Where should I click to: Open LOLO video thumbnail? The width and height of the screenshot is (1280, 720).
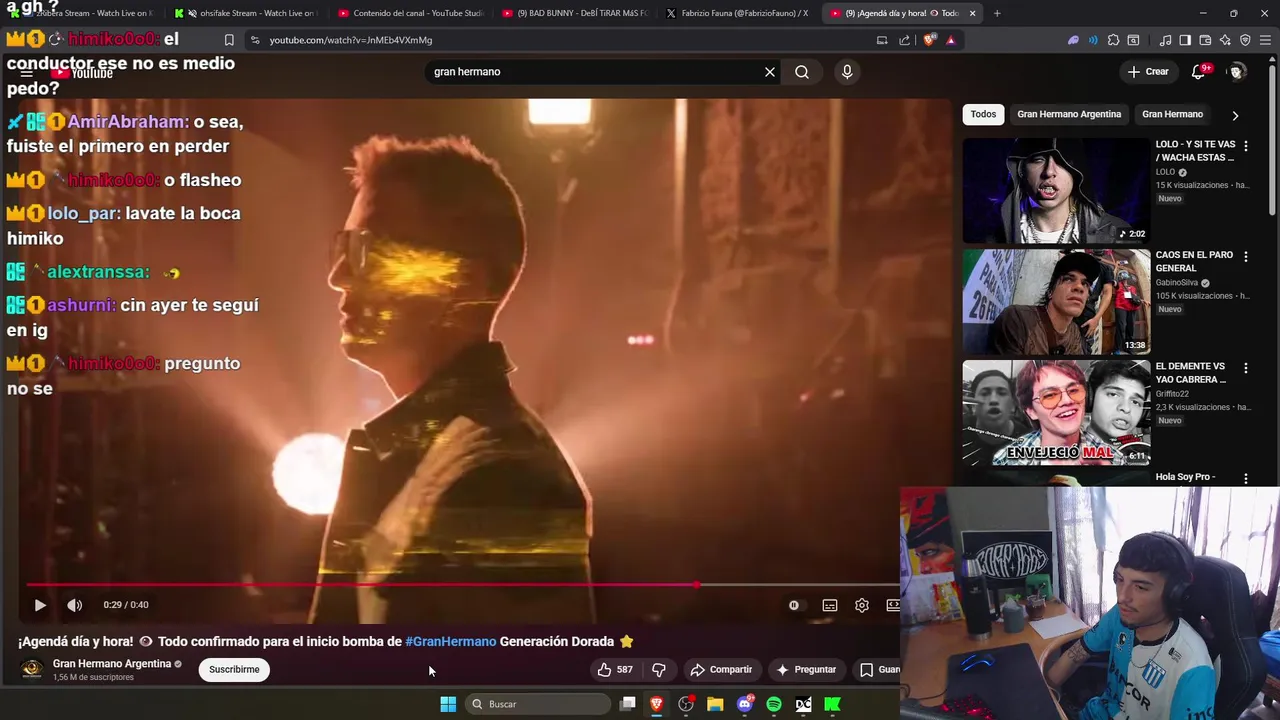pos(1056,190)
